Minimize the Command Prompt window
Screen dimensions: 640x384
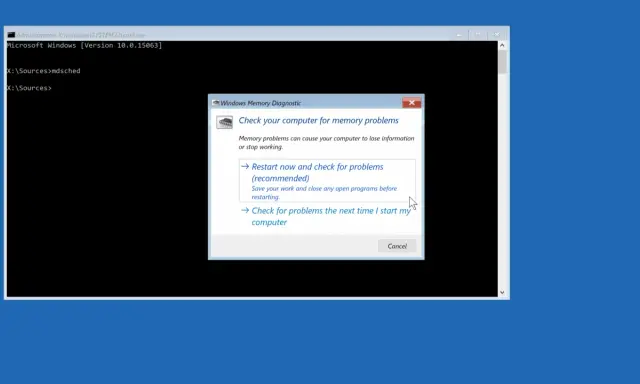coord(459,35)
